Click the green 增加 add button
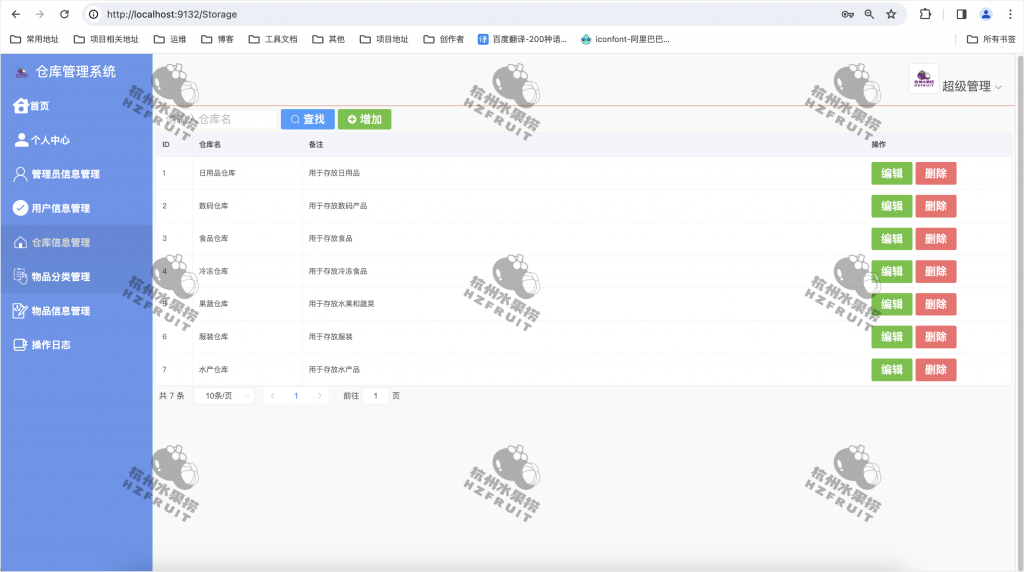1024x572 pixels. click(364, 119)
